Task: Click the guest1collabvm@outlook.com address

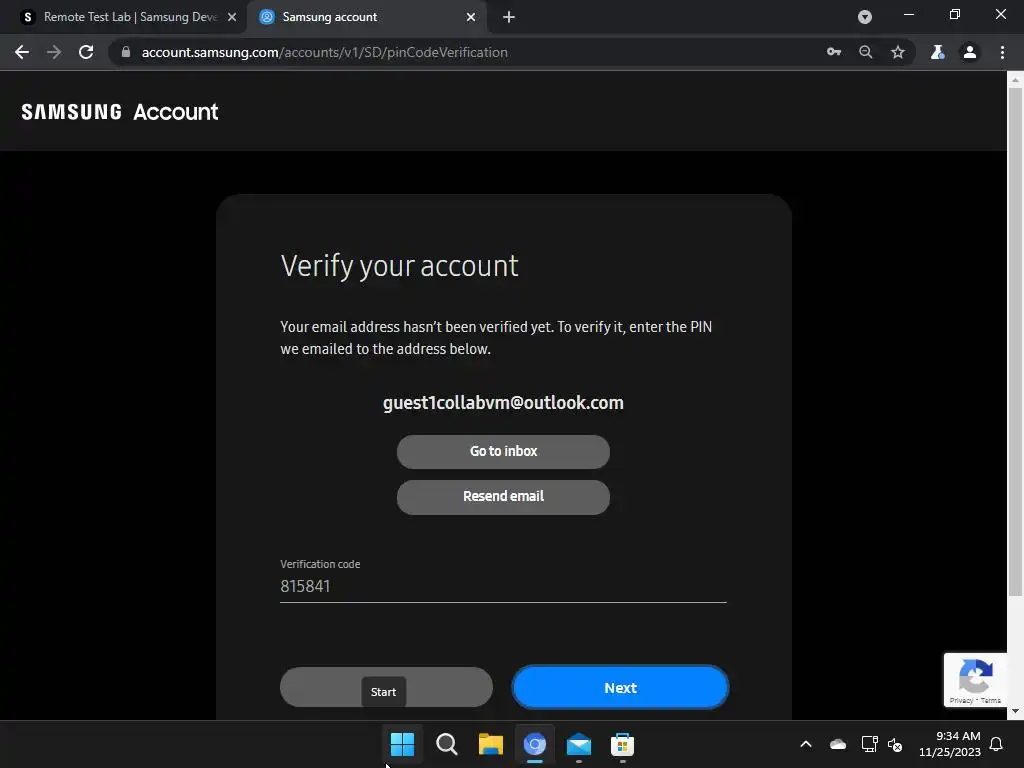Action: [503, 402]
